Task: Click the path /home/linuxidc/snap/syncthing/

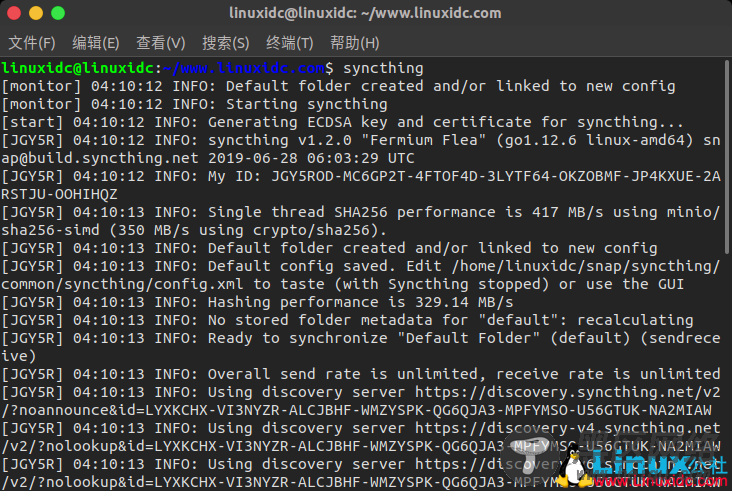Action: coord(586,266)
